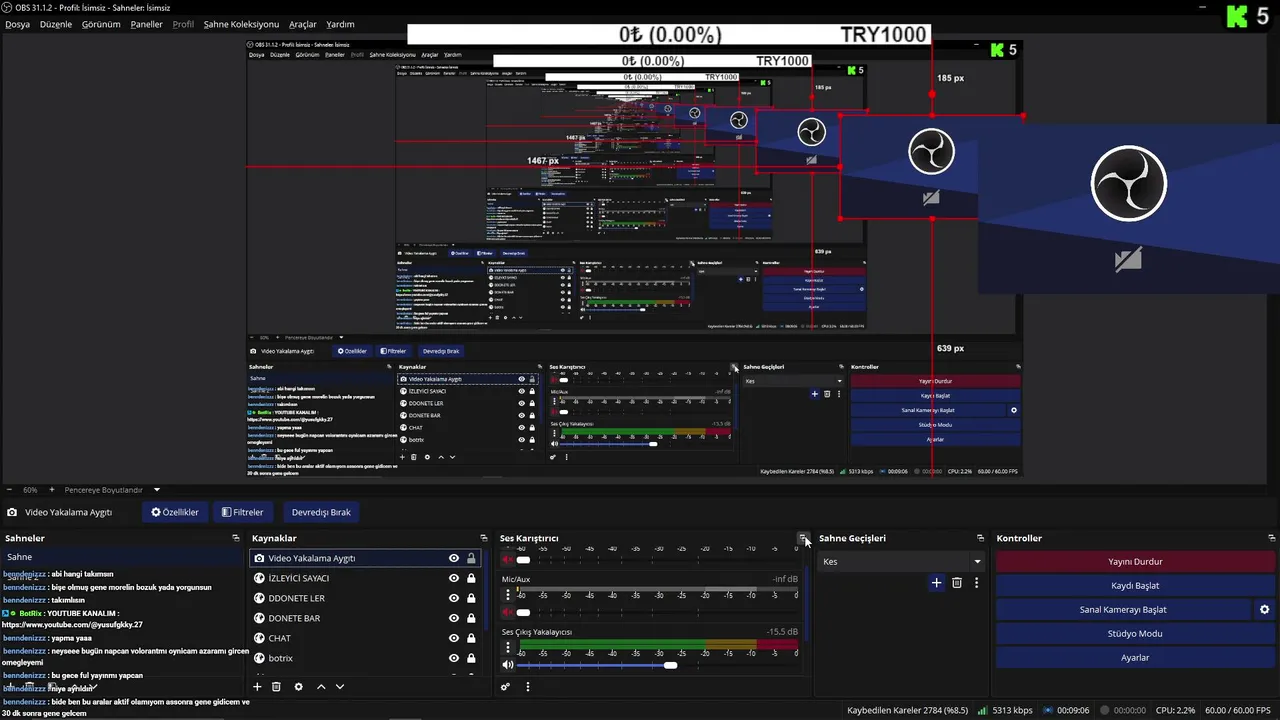
Task: Toggle lock on Video Yakalama Aygıtı
Action: click(x=471, y=558)
